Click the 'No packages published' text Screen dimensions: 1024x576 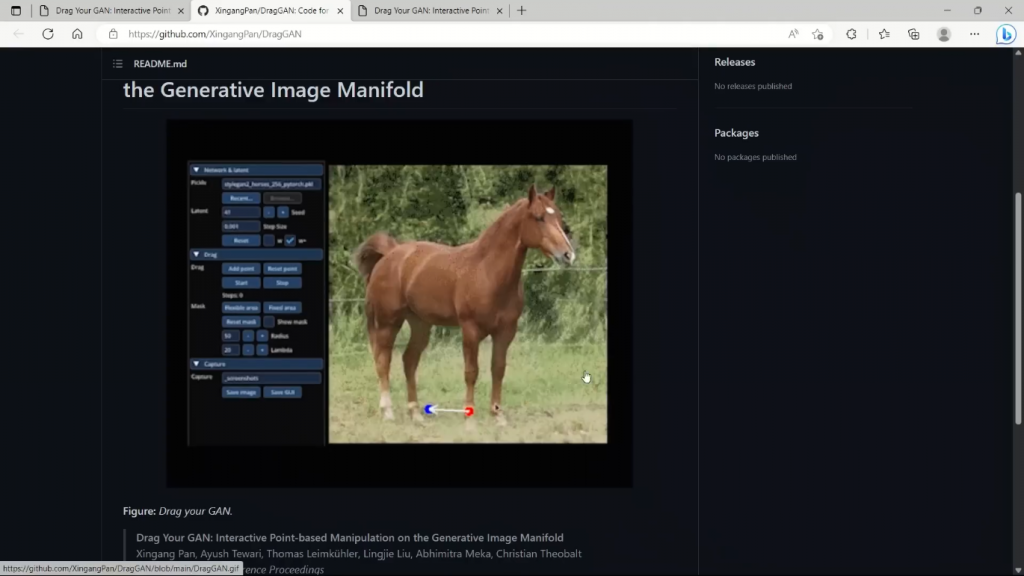click(755, 157)
